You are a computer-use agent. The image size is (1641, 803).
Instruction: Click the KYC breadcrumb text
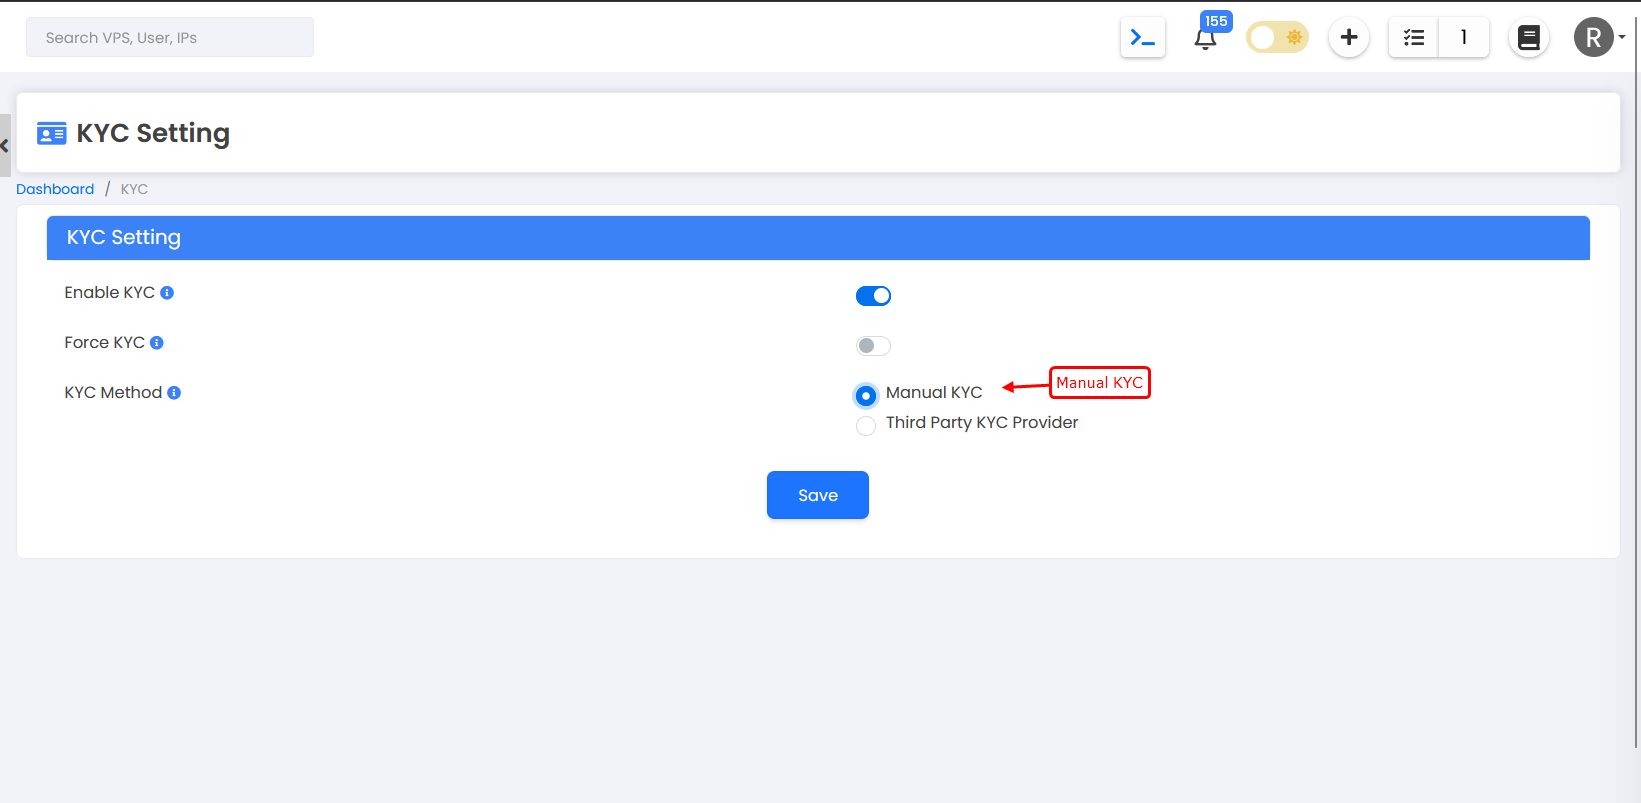click(134, 189)
